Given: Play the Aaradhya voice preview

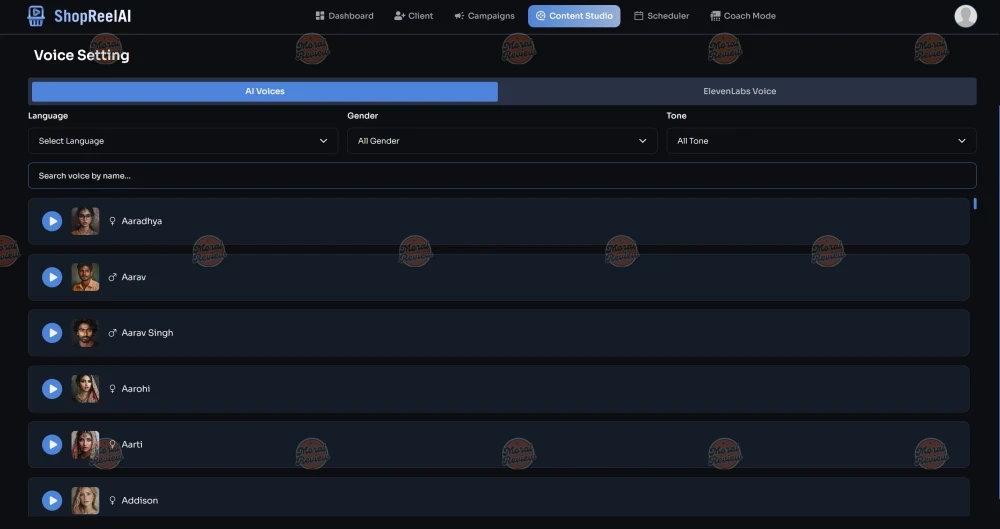Looking at the screenshot, I should coord(52,221).
